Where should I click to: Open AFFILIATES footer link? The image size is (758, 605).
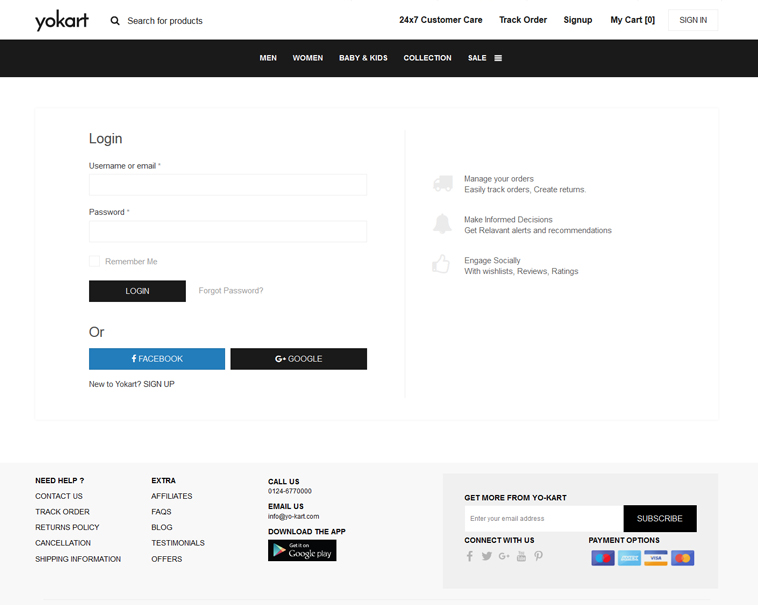pyautogui.click(x=172, y=496)
